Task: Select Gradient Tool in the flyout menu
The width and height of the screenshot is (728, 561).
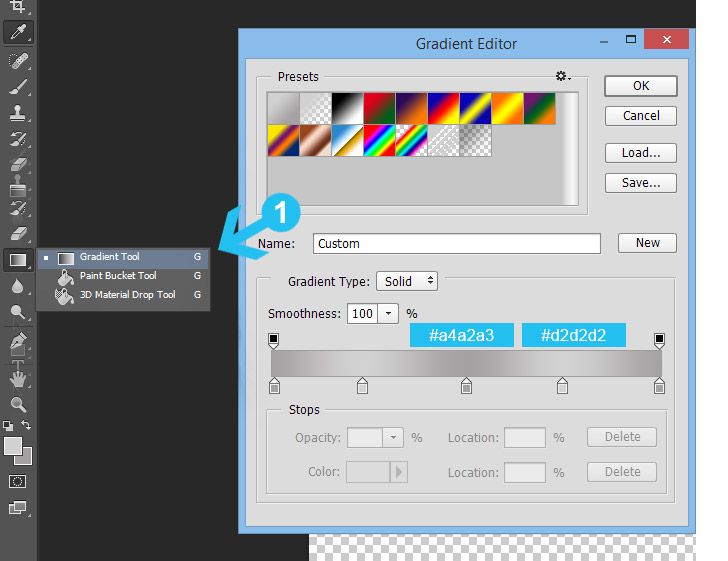Action: 110,257
